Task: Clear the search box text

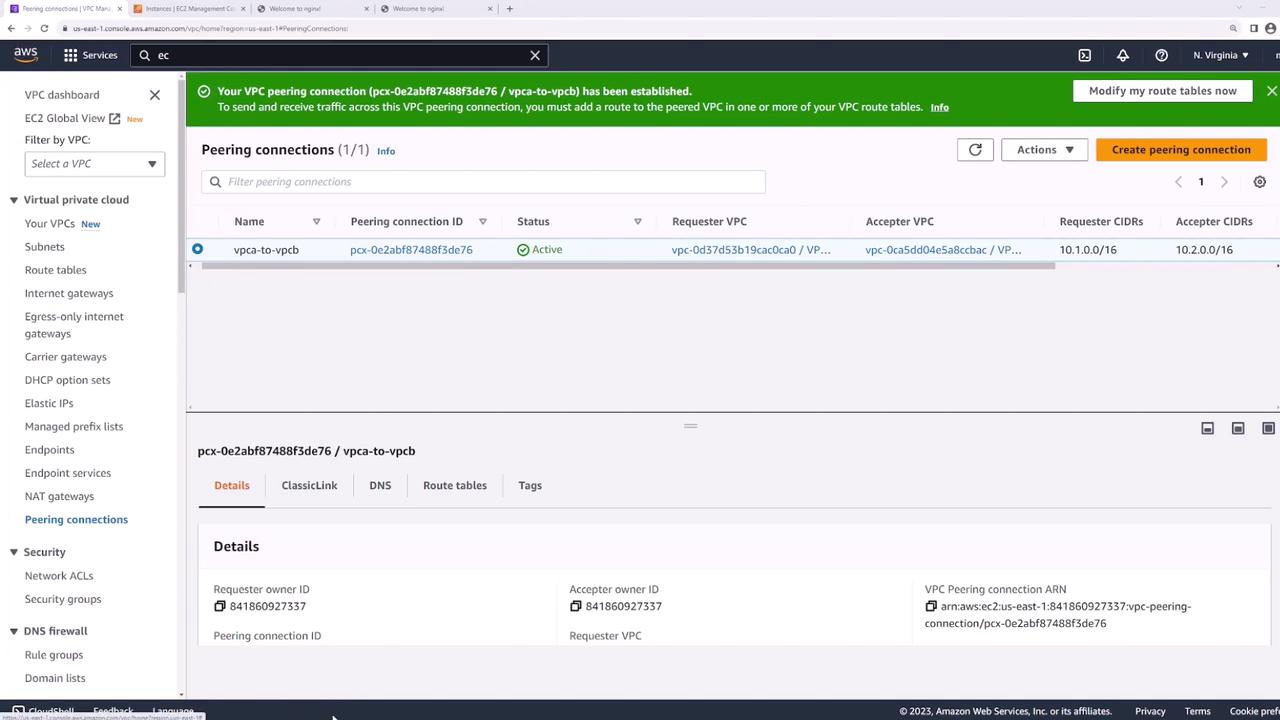Action: (535, 55)
